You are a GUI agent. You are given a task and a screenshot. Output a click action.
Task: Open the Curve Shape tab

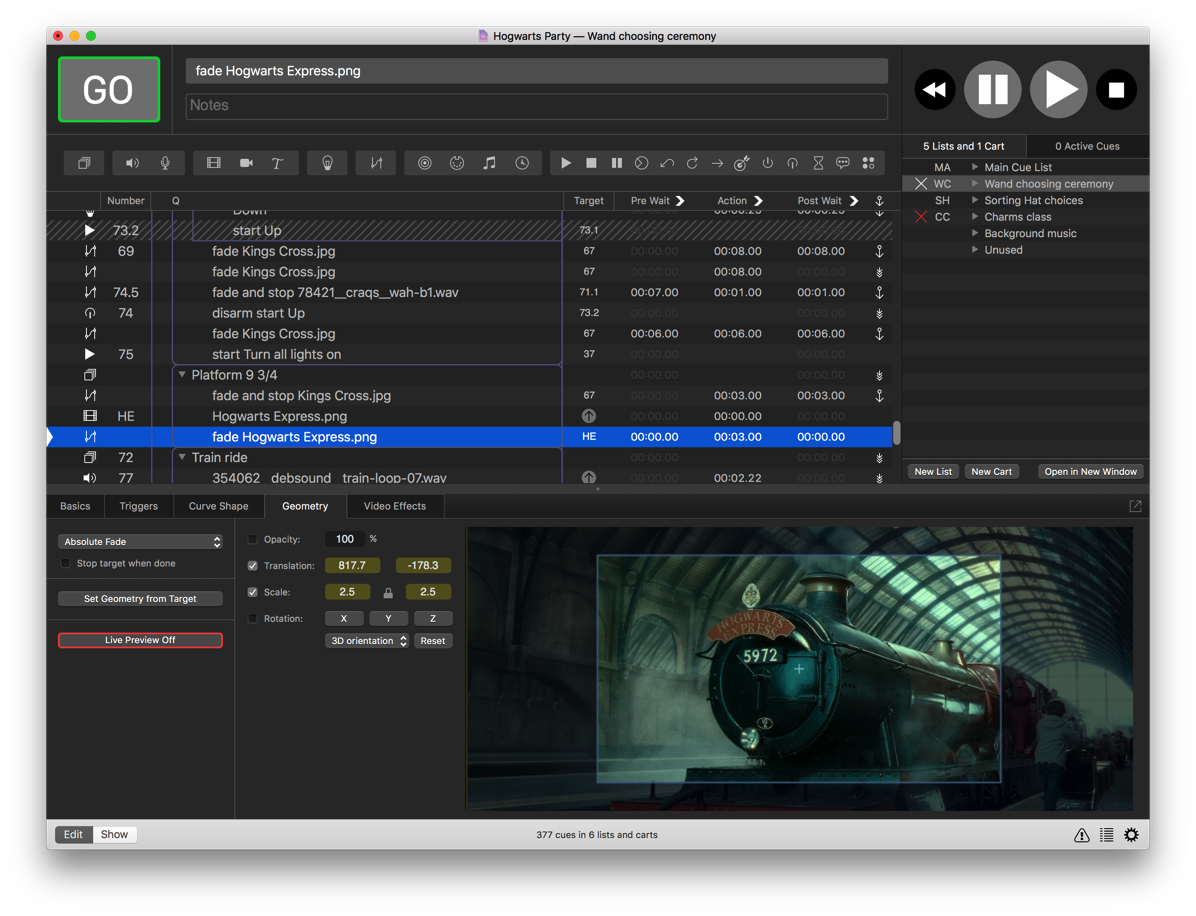coord(218,506)
